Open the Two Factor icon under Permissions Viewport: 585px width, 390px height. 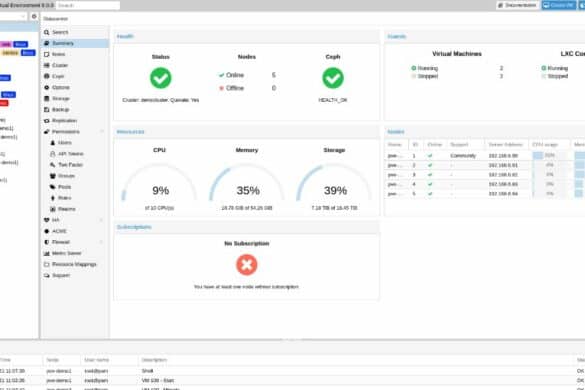click(53, 165)
